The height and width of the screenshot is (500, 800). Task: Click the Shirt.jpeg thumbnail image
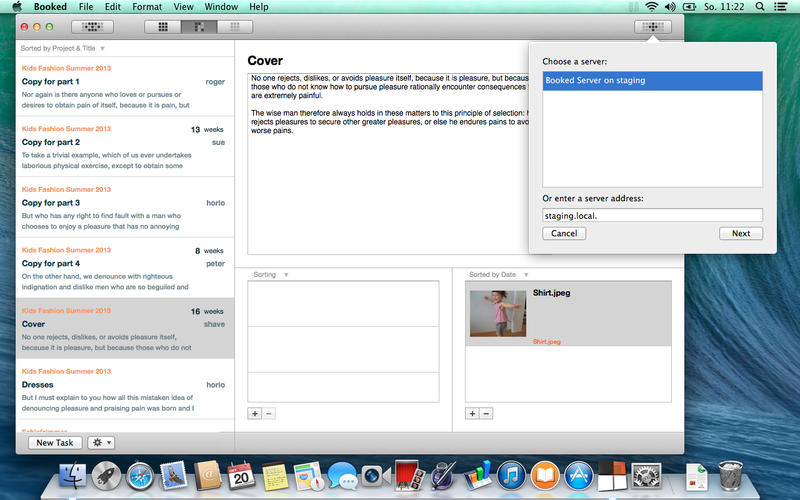click(497, 313)
